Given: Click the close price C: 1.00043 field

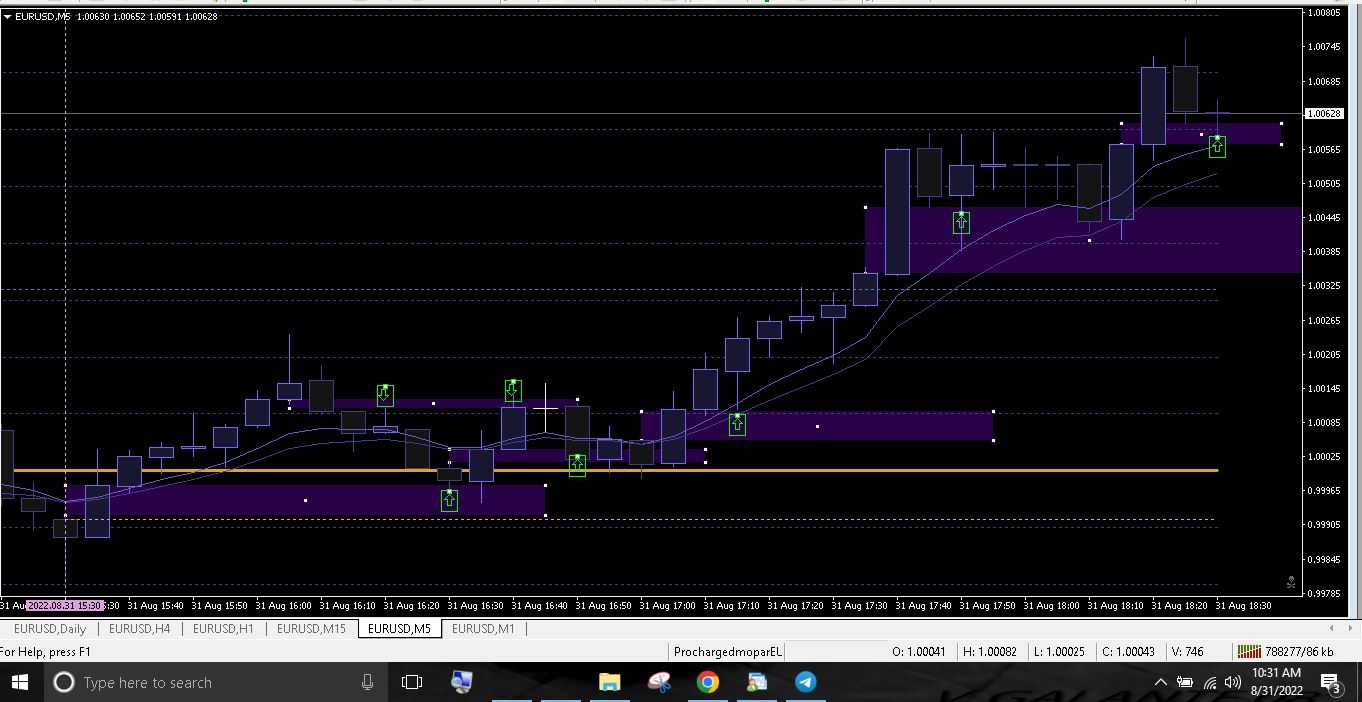Looking at the screenshot, I should [1128, 652].
